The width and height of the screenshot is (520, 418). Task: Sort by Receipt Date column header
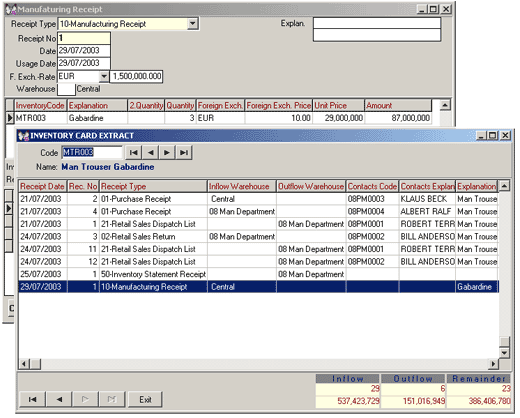click(x=42, y=186)
